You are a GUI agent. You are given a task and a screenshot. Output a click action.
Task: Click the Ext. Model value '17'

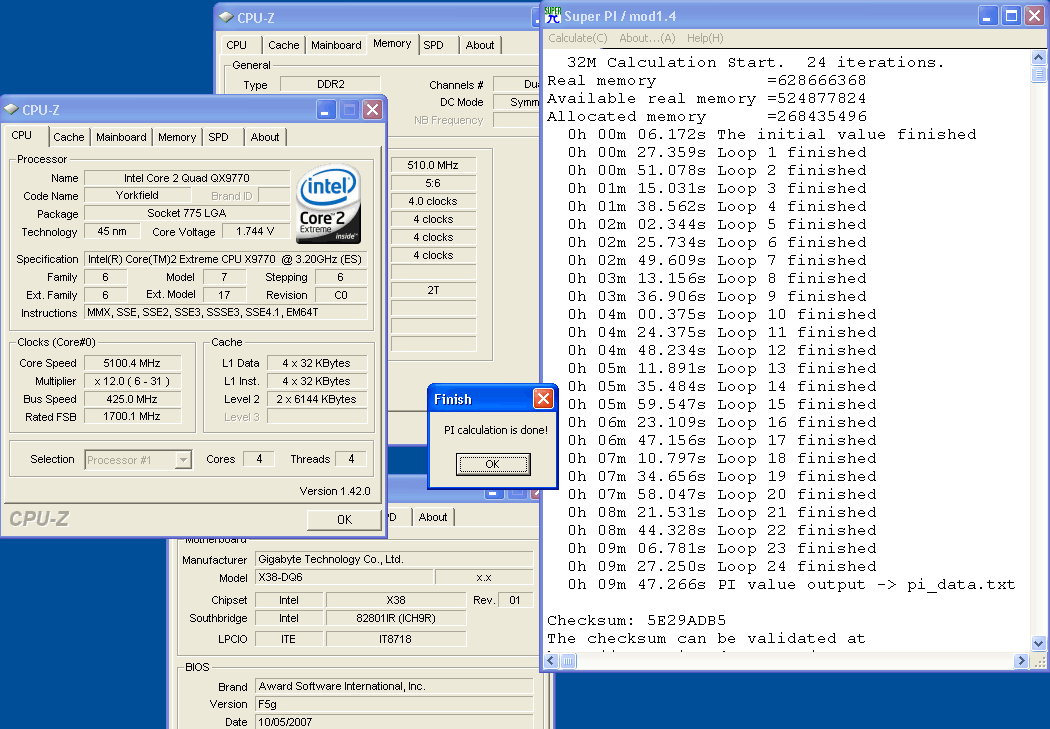tap(224, 295)
